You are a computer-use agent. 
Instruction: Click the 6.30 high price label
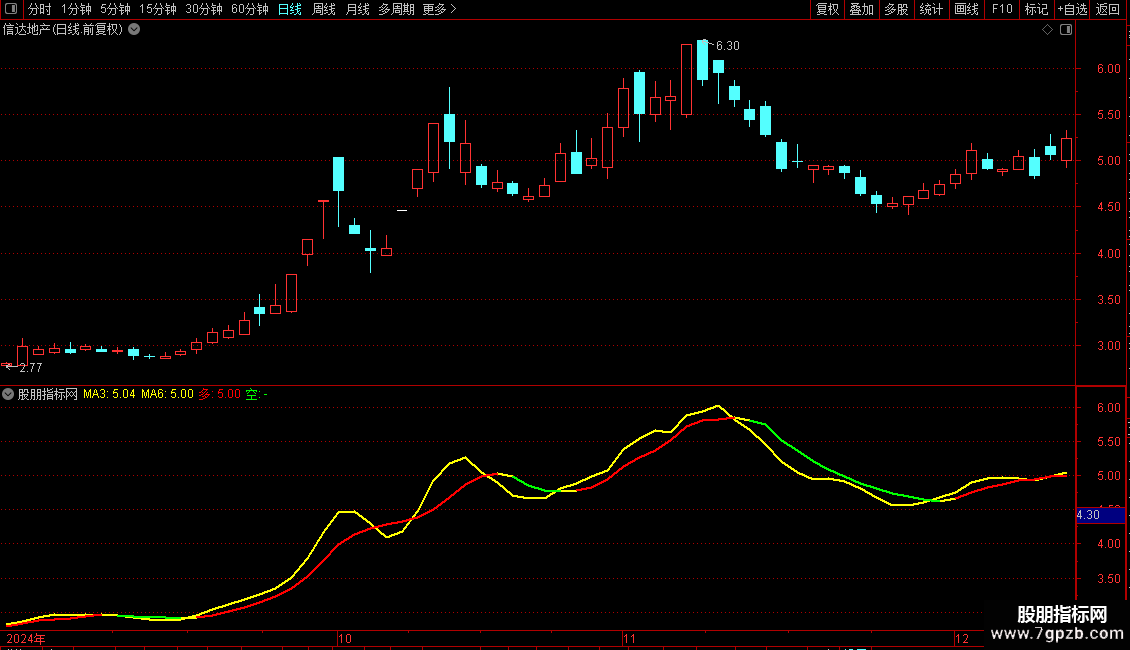pos(728,45)
